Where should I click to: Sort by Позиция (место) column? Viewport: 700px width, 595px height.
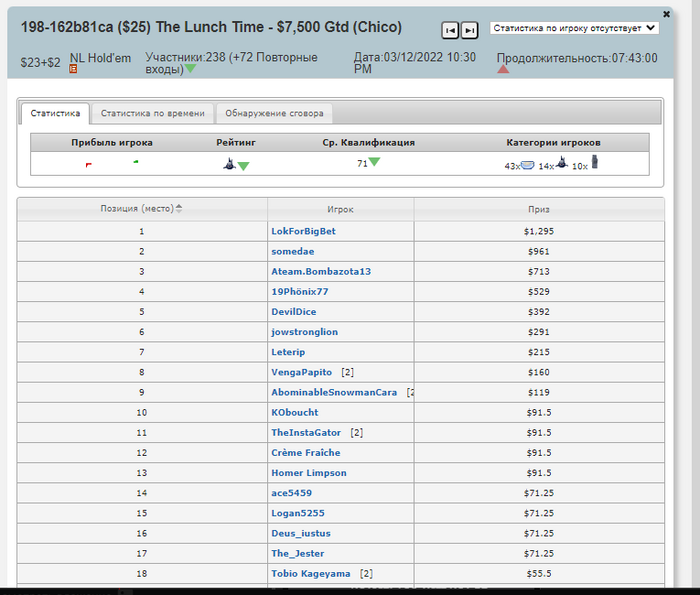(x=142, y=209)
